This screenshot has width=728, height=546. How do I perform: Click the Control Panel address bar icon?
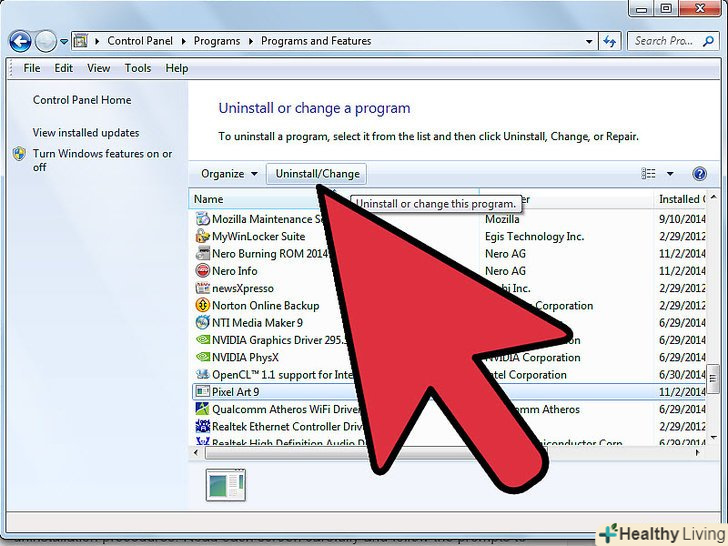coord(81,41)
